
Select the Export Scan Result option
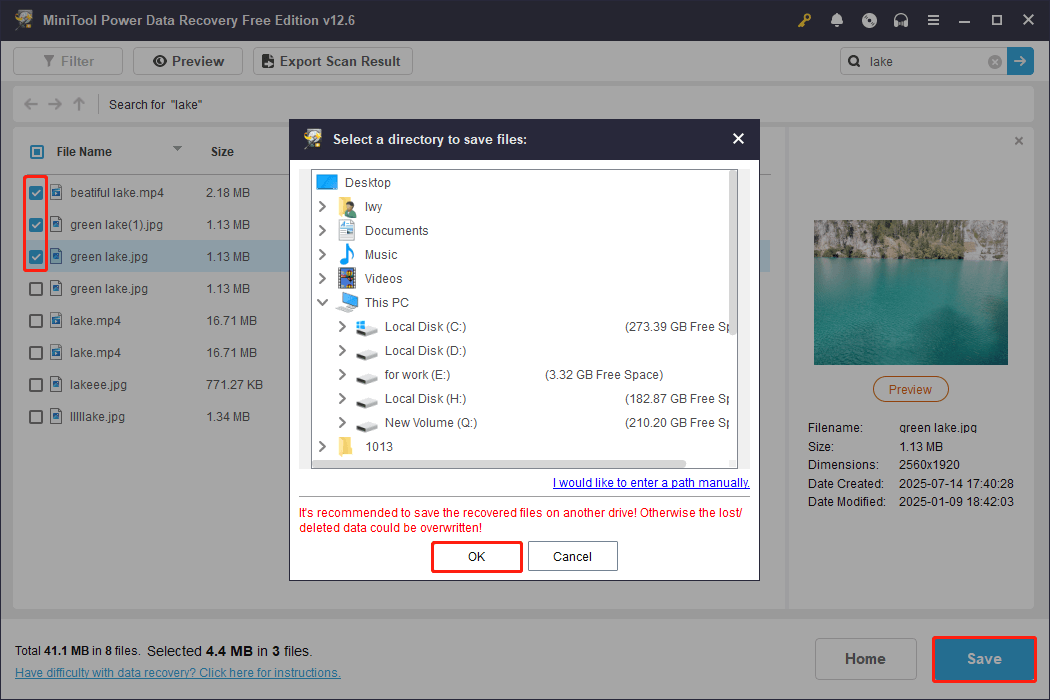click(x=332, y=61)
